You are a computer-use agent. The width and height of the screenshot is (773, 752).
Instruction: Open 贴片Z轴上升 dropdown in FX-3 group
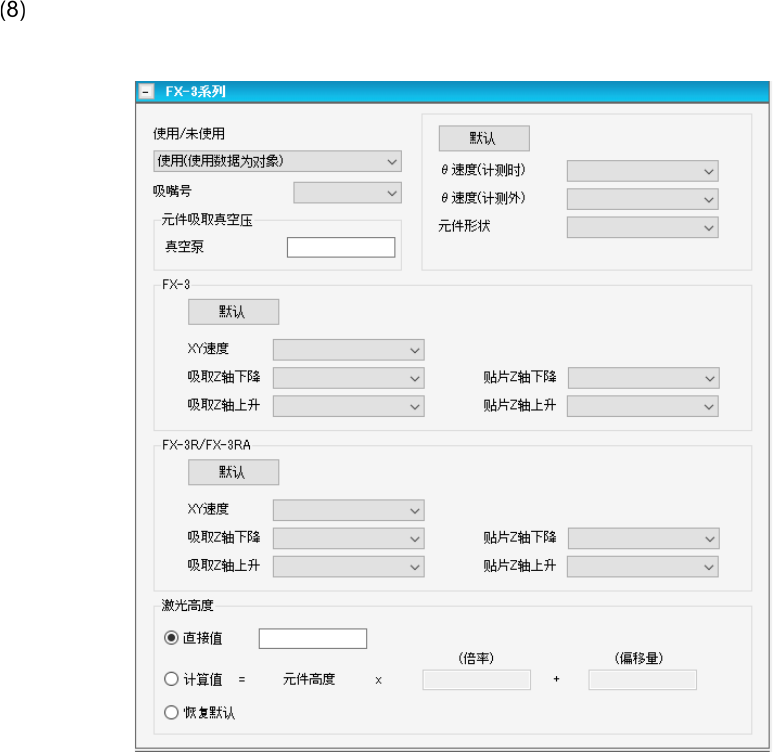642,406
